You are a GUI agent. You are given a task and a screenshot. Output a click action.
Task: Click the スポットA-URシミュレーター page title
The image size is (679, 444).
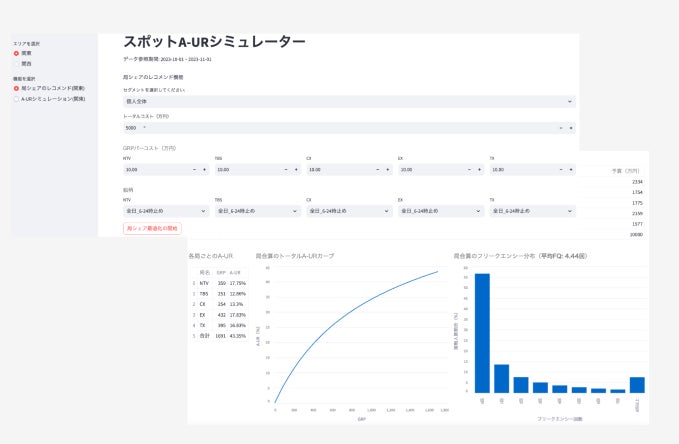[x=214, y=42]
